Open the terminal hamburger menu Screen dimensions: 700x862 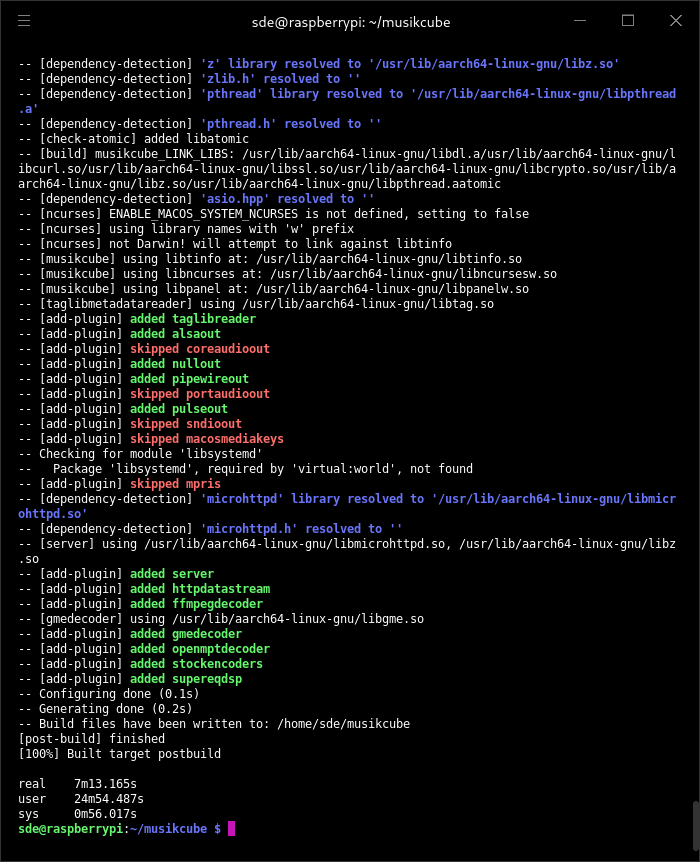[x=25, y=20]
